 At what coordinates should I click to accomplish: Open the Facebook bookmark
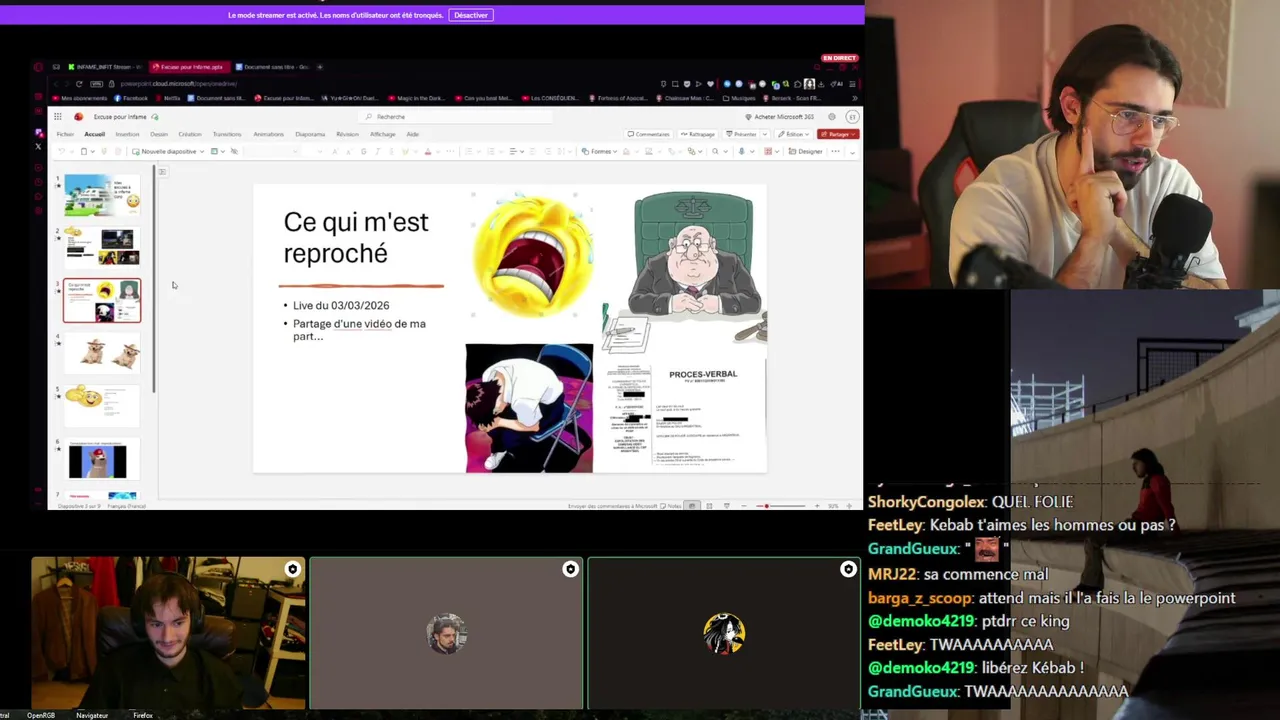click(x=131, y=98)
